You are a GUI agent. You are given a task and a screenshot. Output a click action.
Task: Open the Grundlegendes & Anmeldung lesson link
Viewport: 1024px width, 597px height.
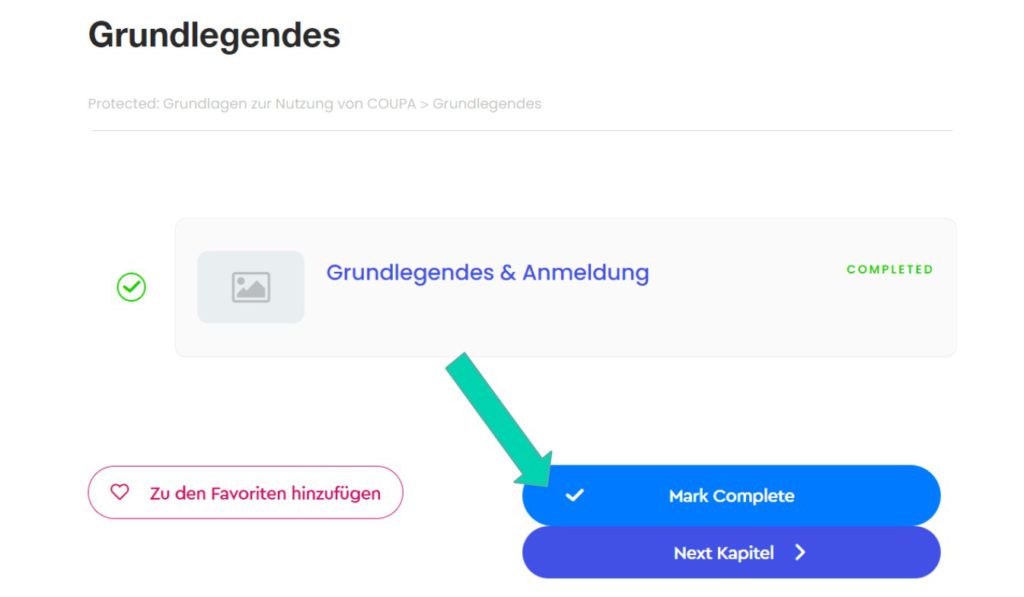tap(487, 272)
